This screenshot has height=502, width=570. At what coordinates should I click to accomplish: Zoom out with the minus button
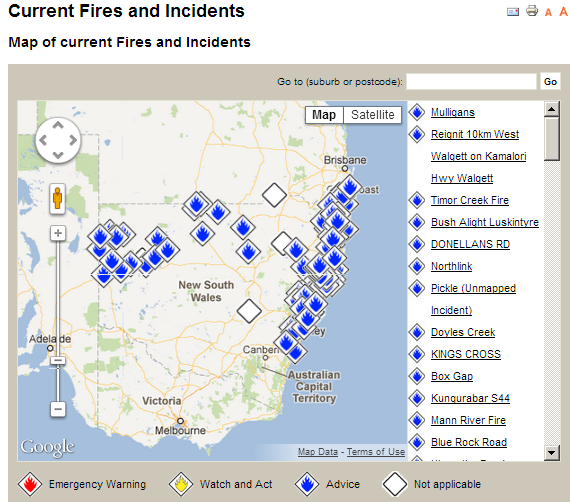click(58, 409)
